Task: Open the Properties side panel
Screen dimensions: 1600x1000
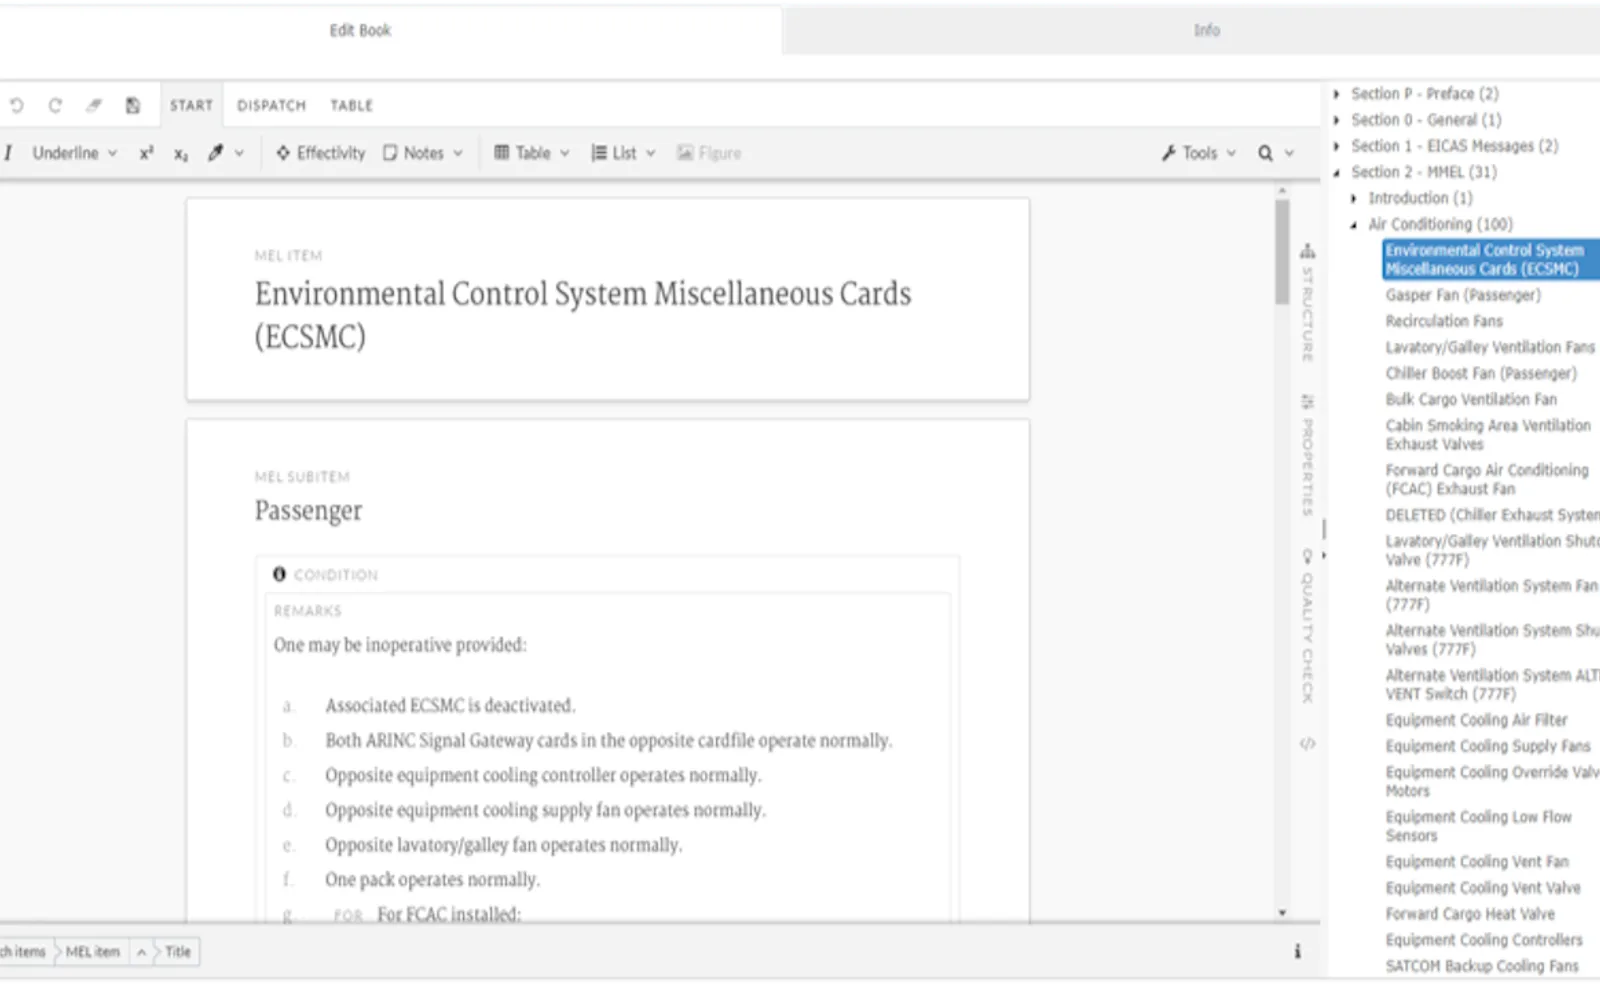Action: (1307, 455)
